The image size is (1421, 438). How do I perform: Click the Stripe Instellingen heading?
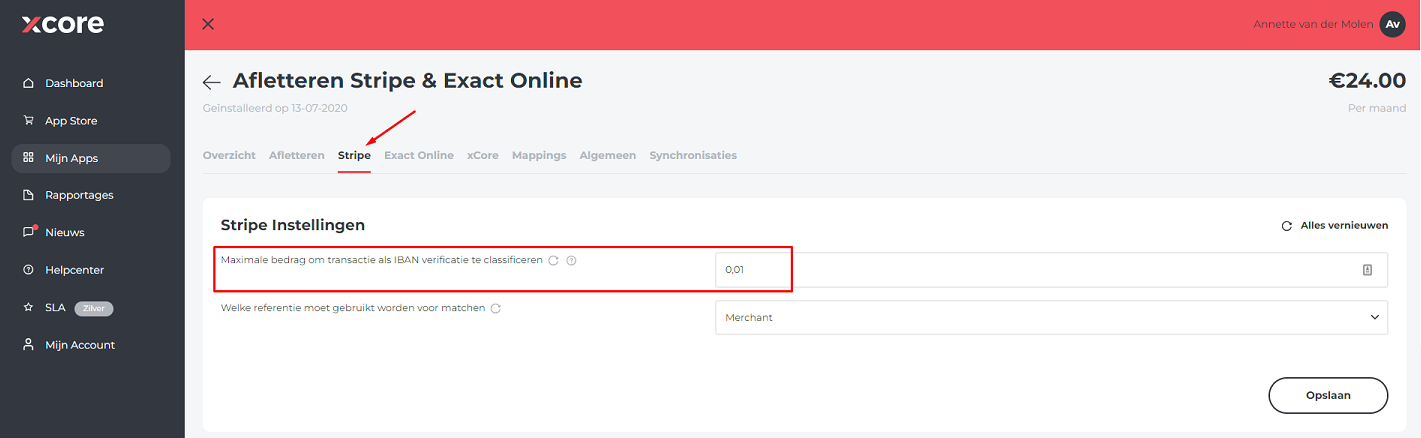pos(293,225)
